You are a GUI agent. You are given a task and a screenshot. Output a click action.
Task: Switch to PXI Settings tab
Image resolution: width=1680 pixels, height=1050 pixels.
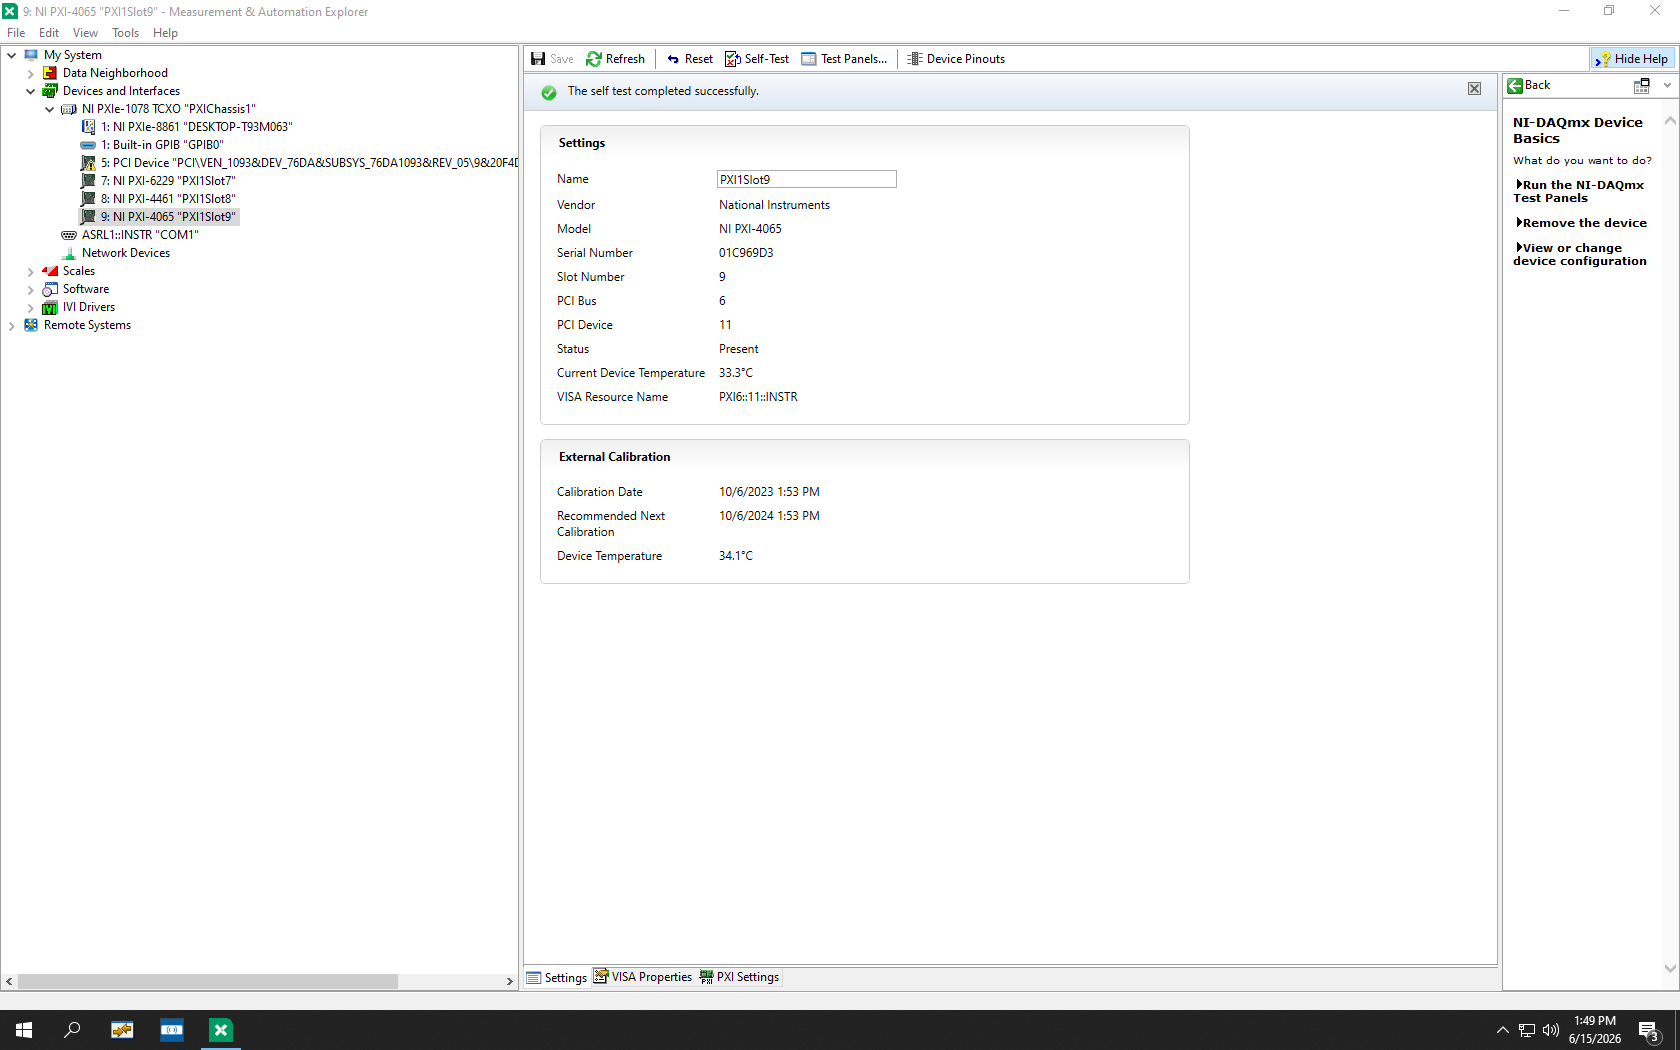[740, 977]
